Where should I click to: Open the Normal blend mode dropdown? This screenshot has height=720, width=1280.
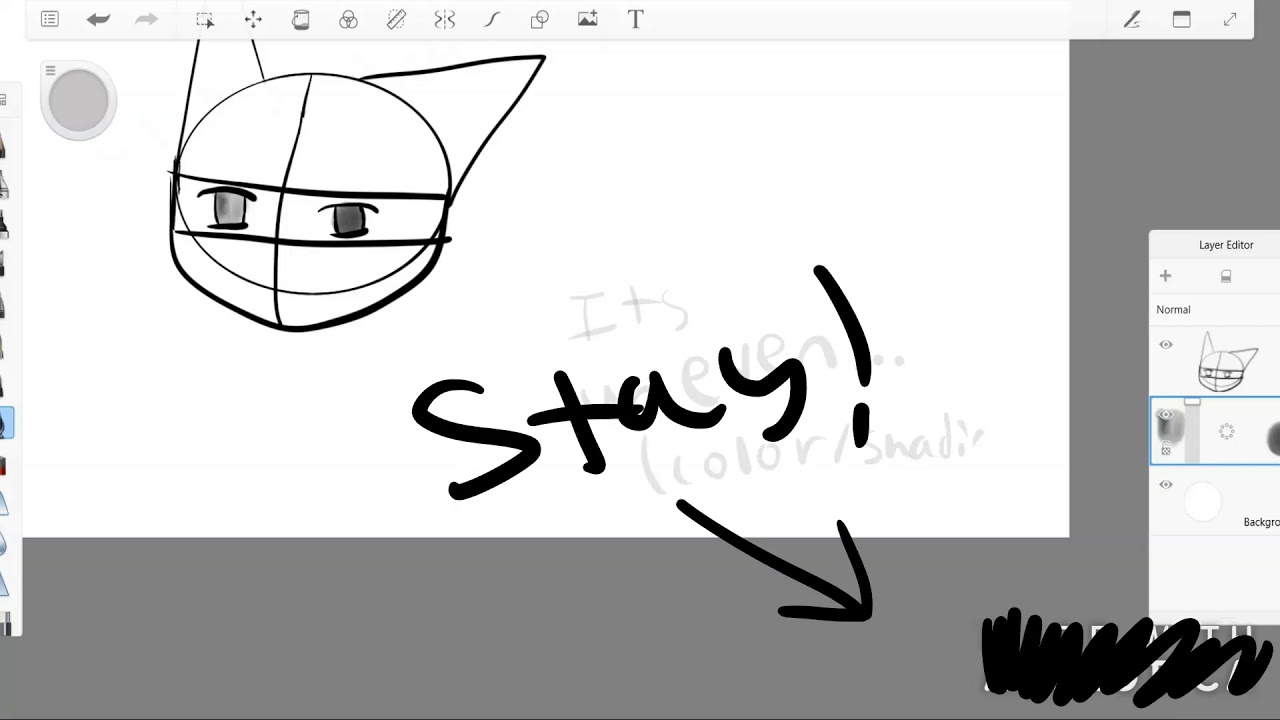point(1174,310)
